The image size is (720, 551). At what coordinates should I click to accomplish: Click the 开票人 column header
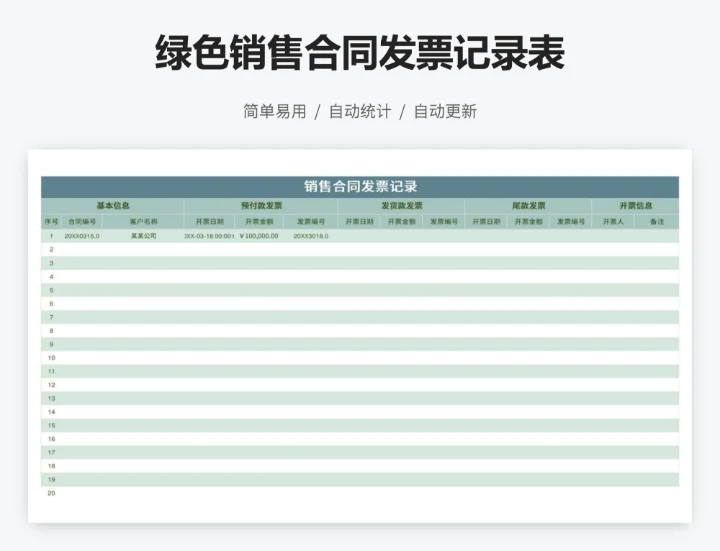tap(613, 222)
